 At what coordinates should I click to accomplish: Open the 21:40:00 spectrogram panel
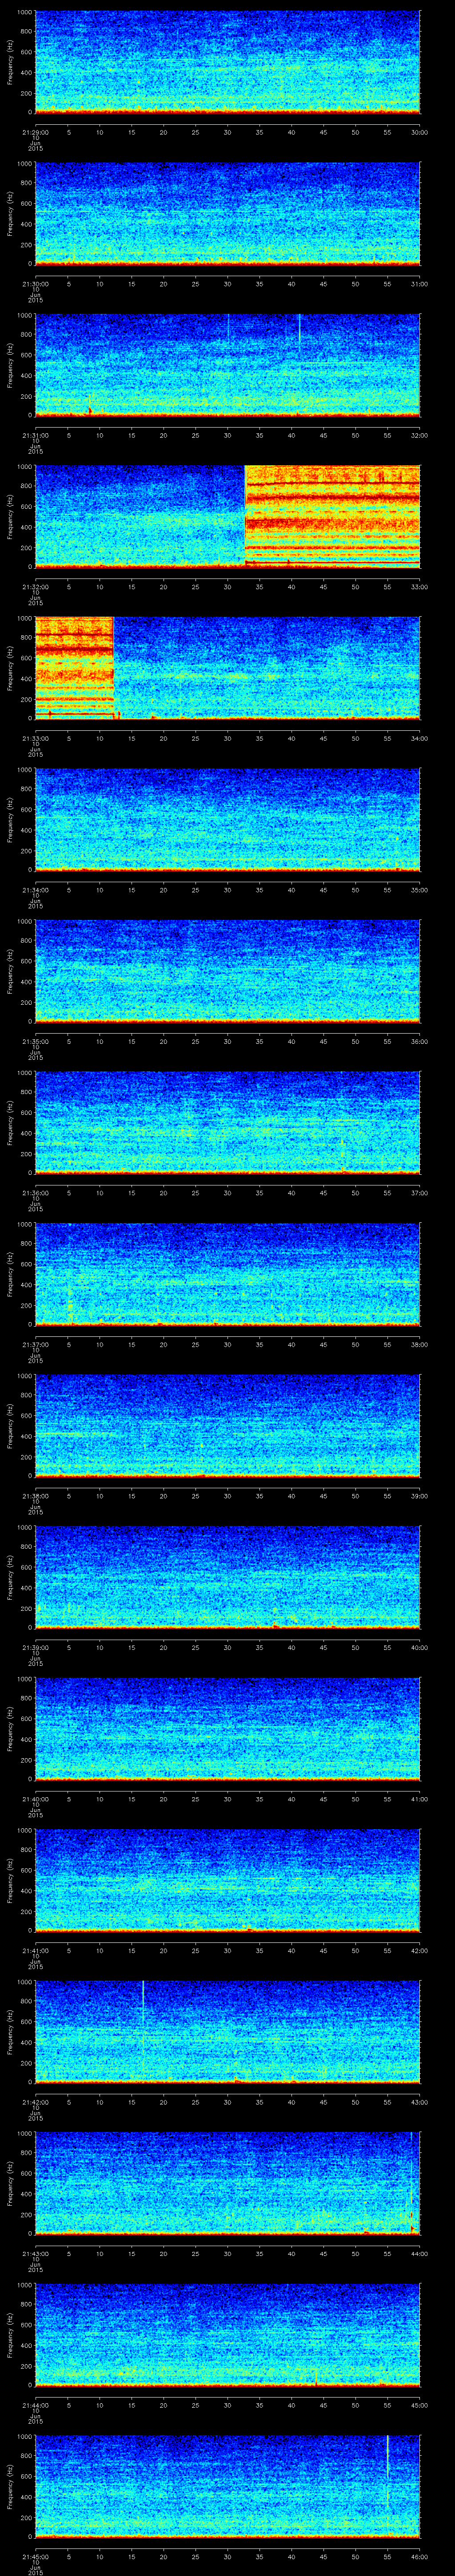point(227,1728)
